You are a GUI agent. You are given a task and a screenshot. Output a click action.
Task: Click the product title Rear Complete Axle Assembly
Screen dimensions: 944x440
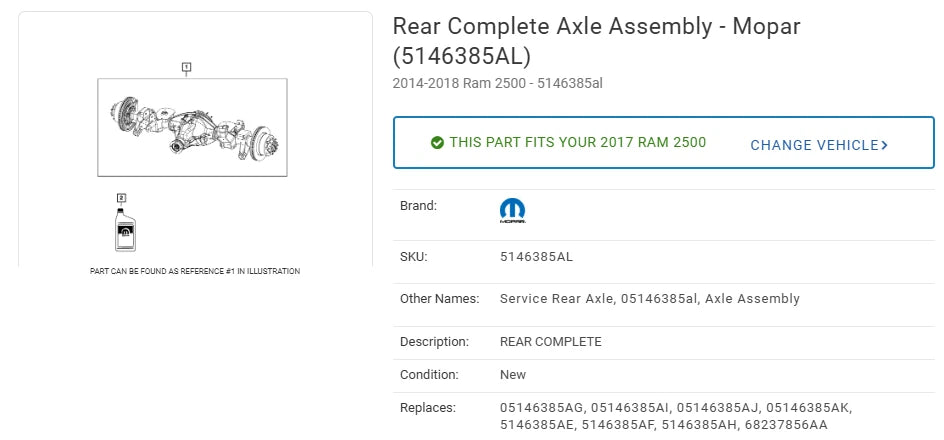(597, 41)
